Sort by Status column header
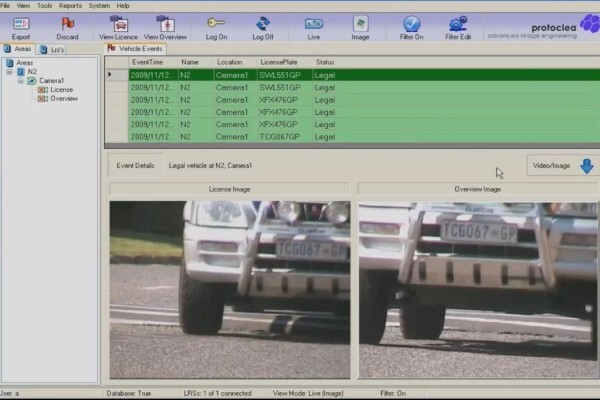Screen dimensions: 600x400 click(x=325, y=62)
